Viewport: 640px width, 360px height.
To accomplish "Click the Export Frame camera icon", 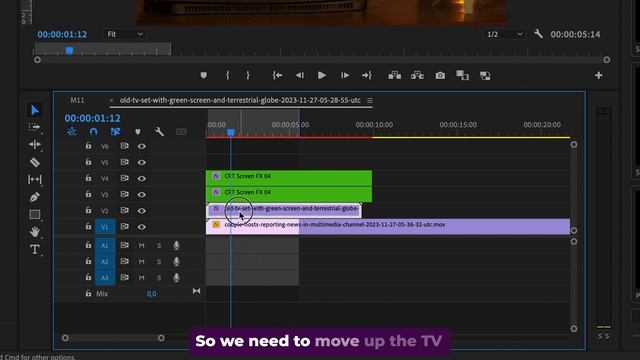I will (440, 76).
